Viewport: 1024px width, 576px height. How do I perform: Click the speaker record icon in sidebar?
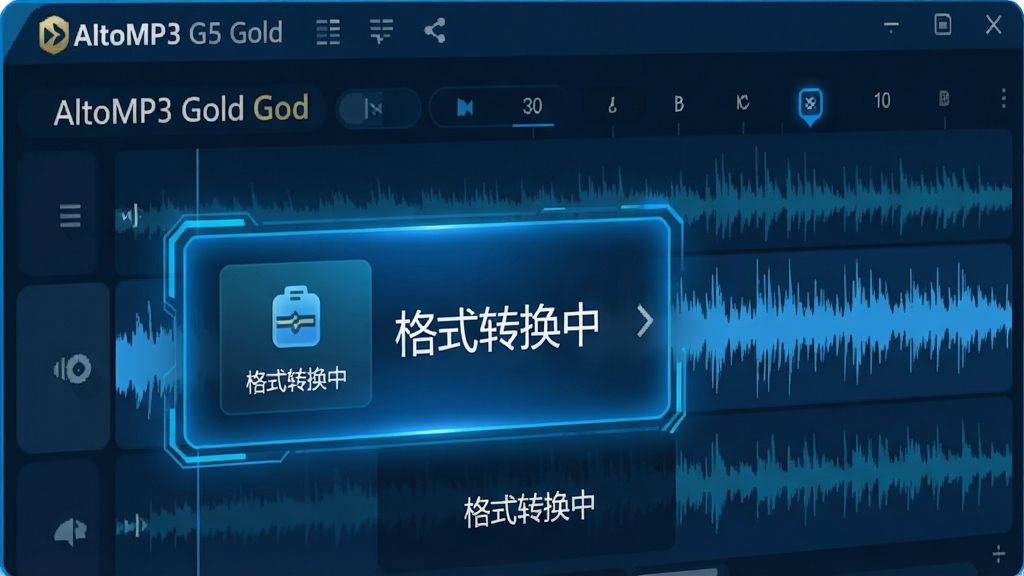[x=72, y=369]
